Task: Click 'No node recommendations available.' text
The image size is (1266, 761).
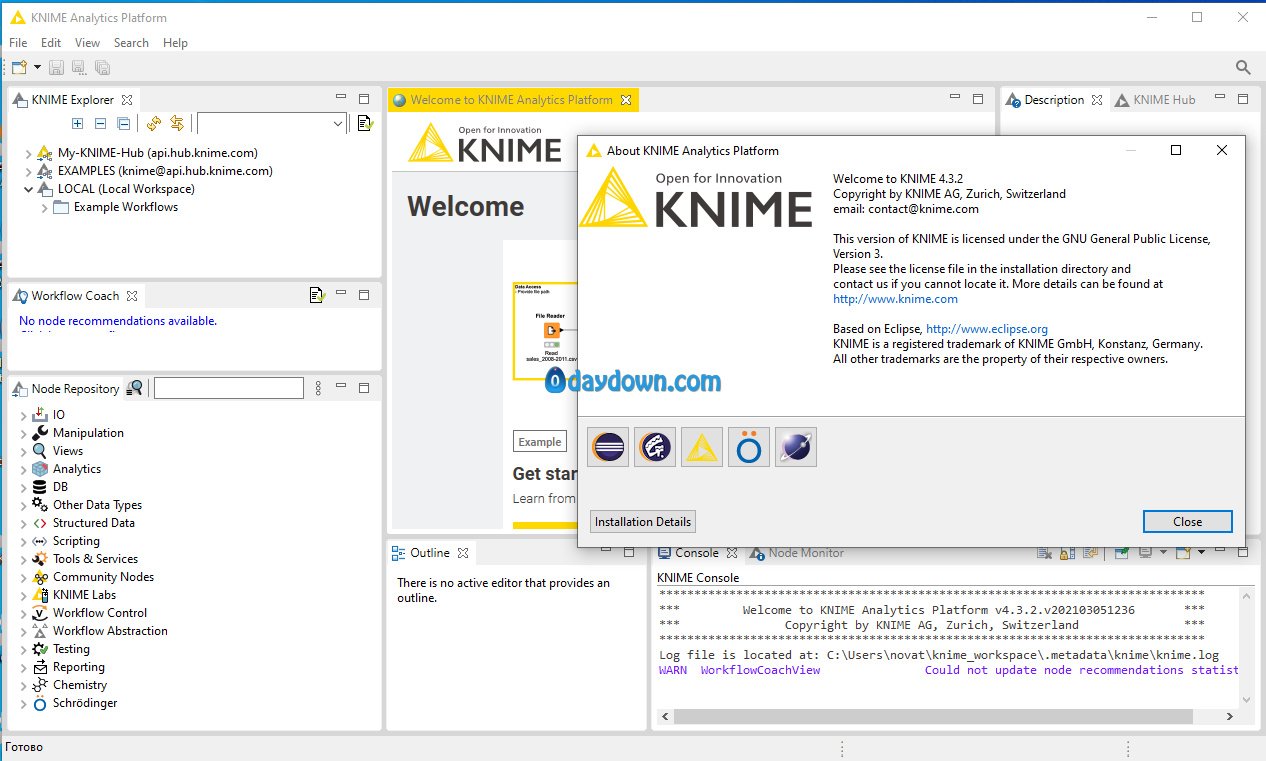Action: (x=118, y=321)
